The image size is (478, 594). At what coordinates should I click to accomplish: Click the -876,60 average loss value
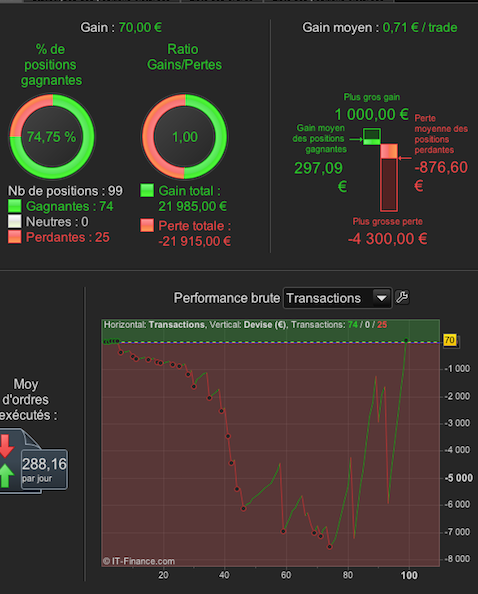[441, 167]
